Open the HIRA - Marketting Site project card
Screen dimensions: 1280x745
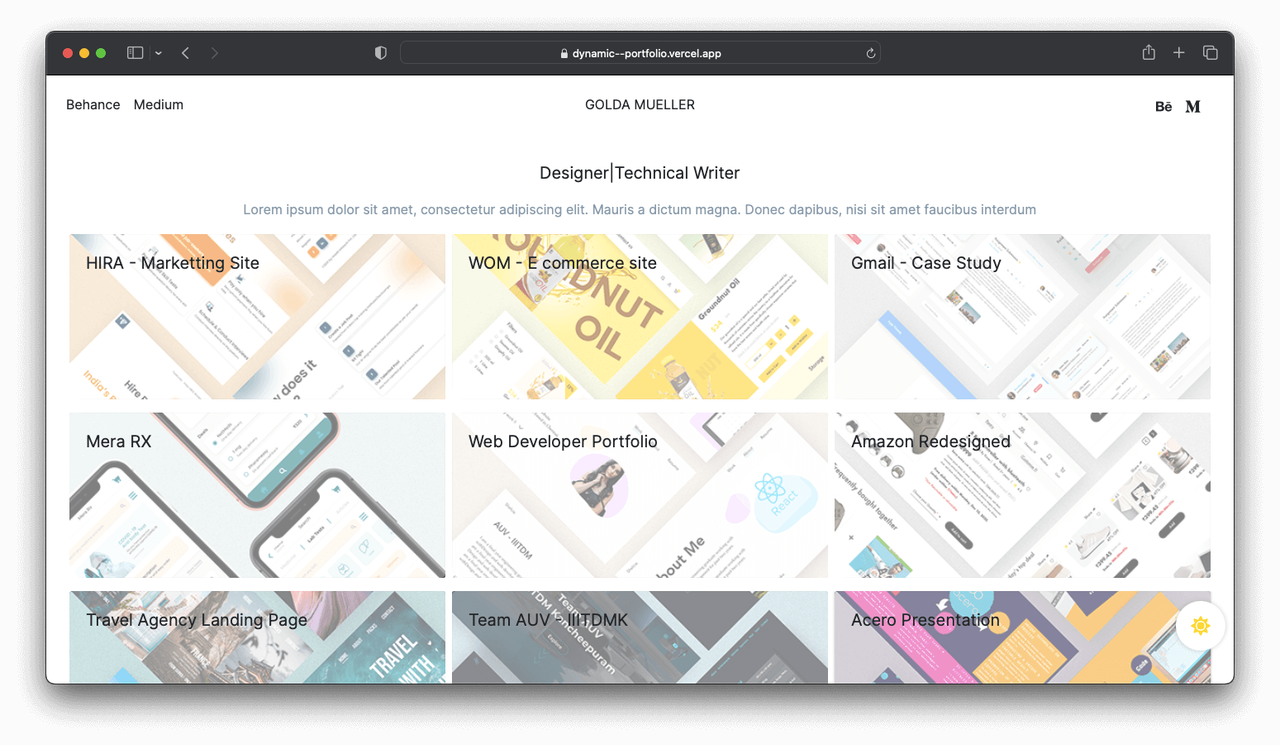pos(257,316)
